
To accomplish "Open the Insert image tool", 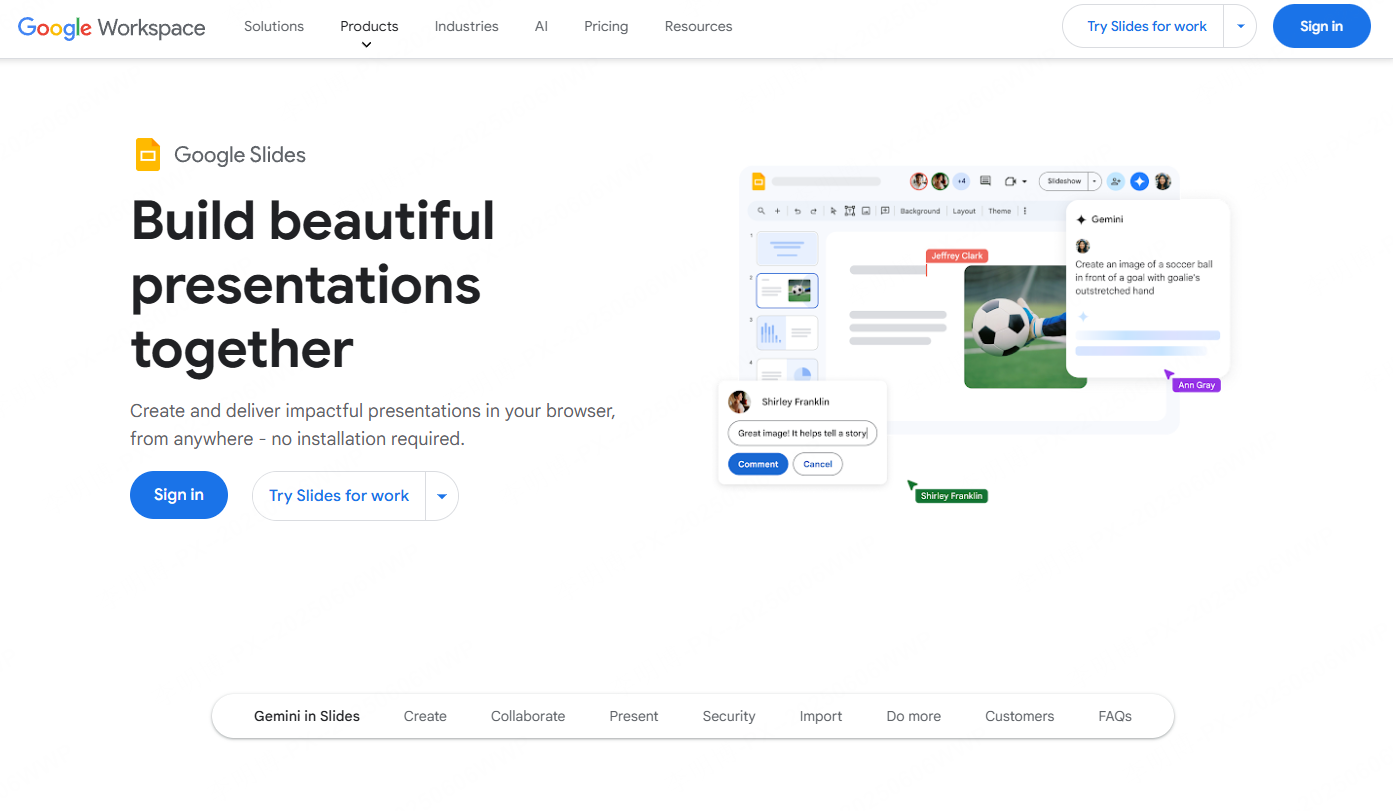I will coord(867,211).
